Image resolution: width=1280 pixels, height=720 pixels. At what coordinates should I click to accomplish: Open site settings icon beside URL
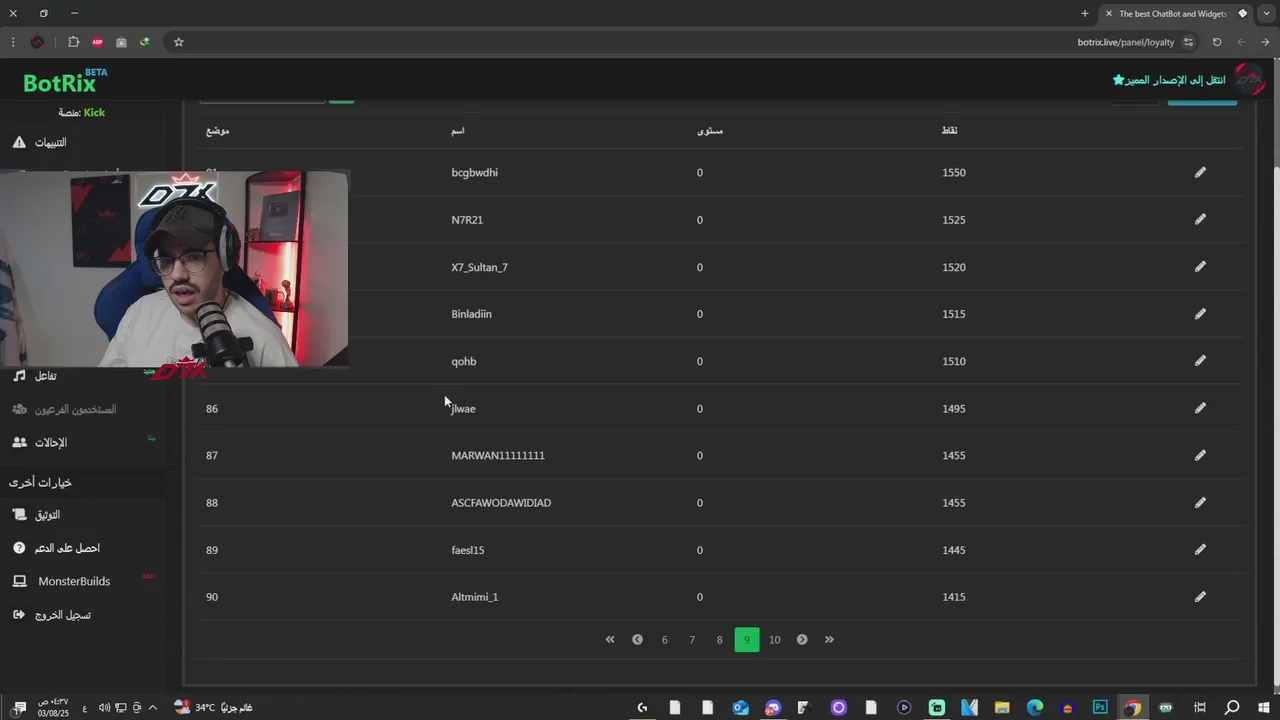pyautogui.click(x=1188, y=42)
